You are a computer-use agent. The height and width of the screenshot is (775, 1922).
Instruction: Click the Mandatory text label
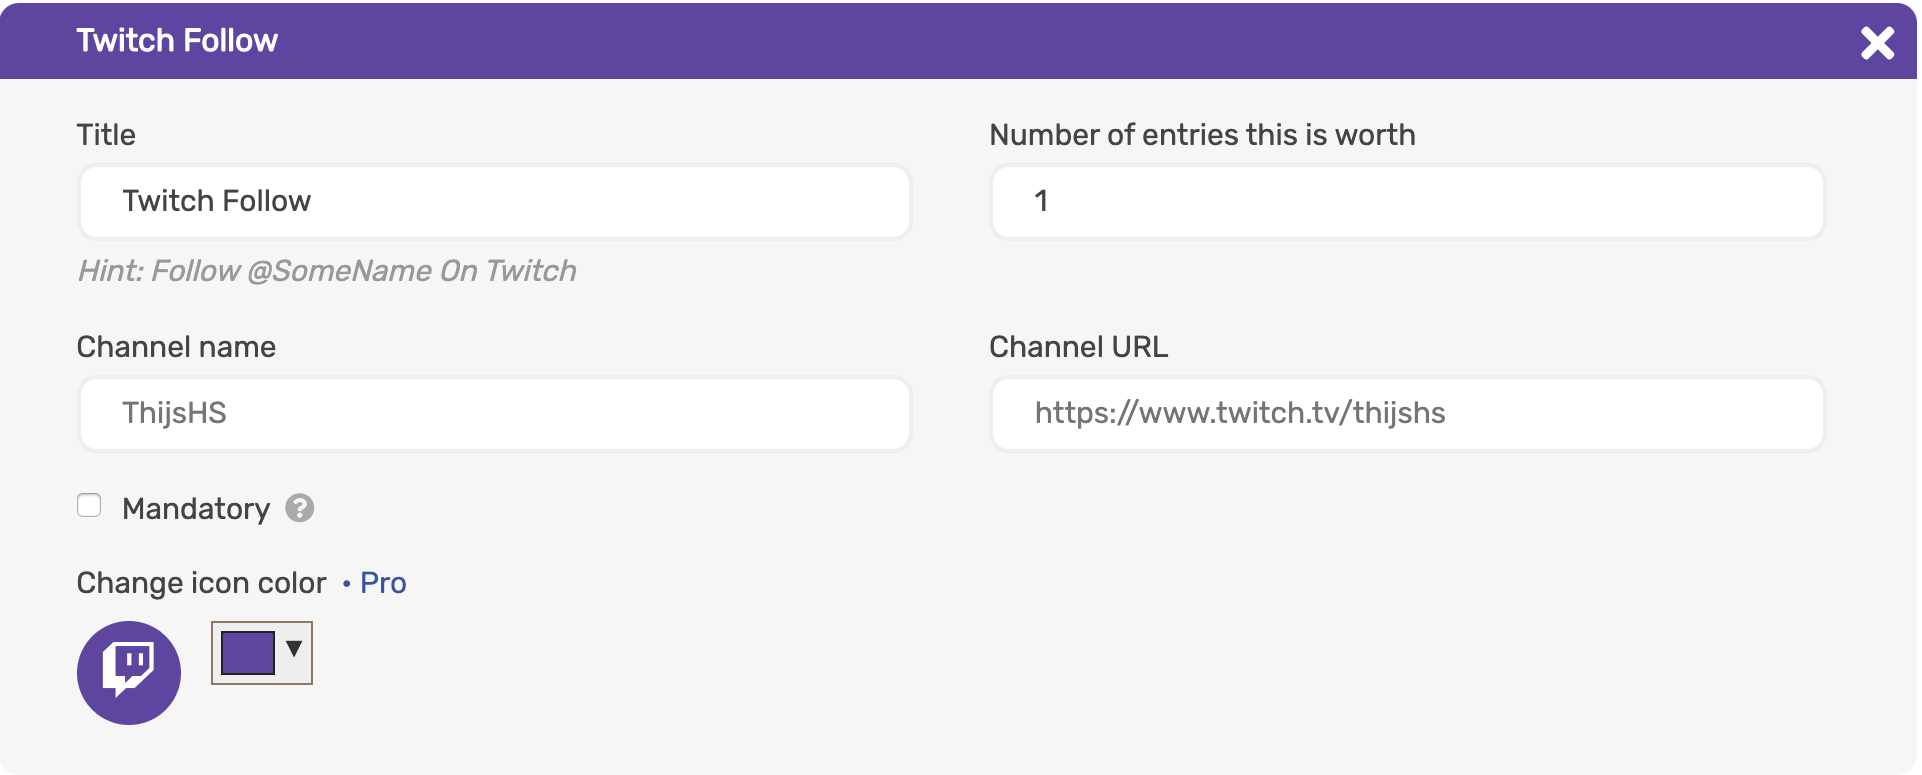[x=196, y=509]
